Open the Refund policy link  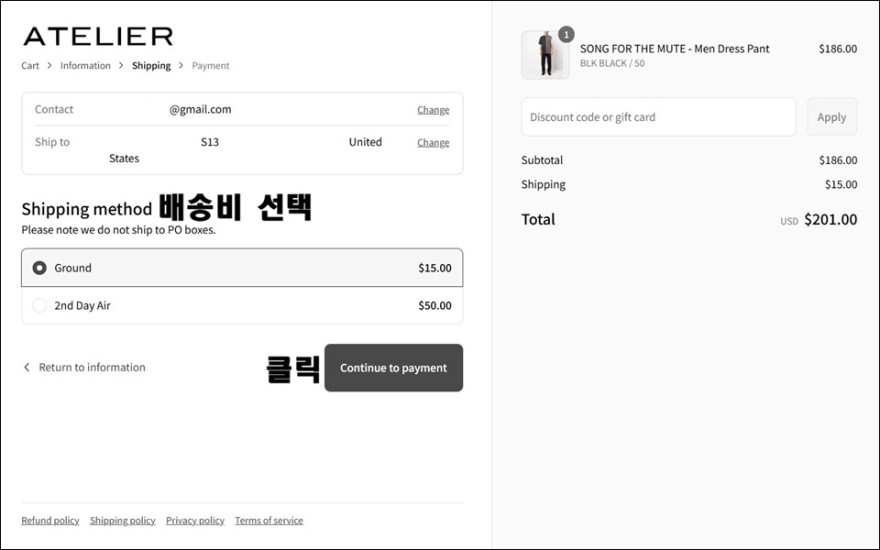[x=50, y=520]
